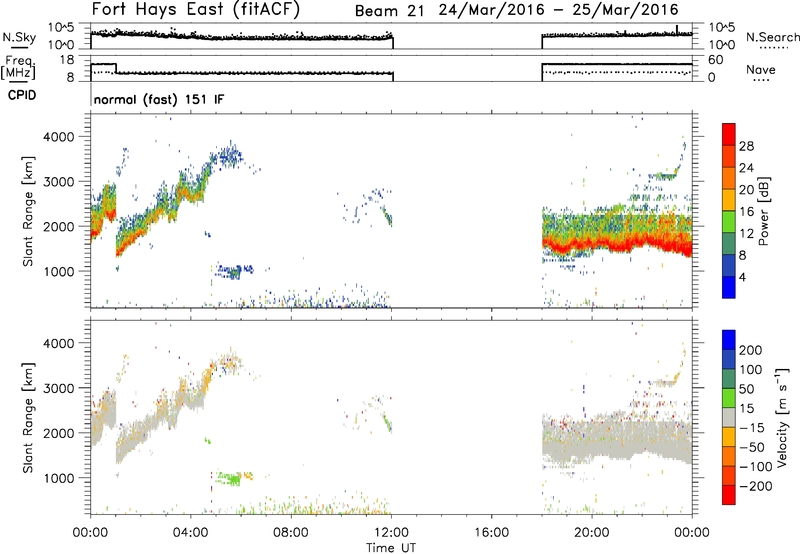Image resolution: width=800 pixels, height=554 pixels.
Task: Click the strong red backscatter band after 18:00 in power panel
Action: coord(617,242)
